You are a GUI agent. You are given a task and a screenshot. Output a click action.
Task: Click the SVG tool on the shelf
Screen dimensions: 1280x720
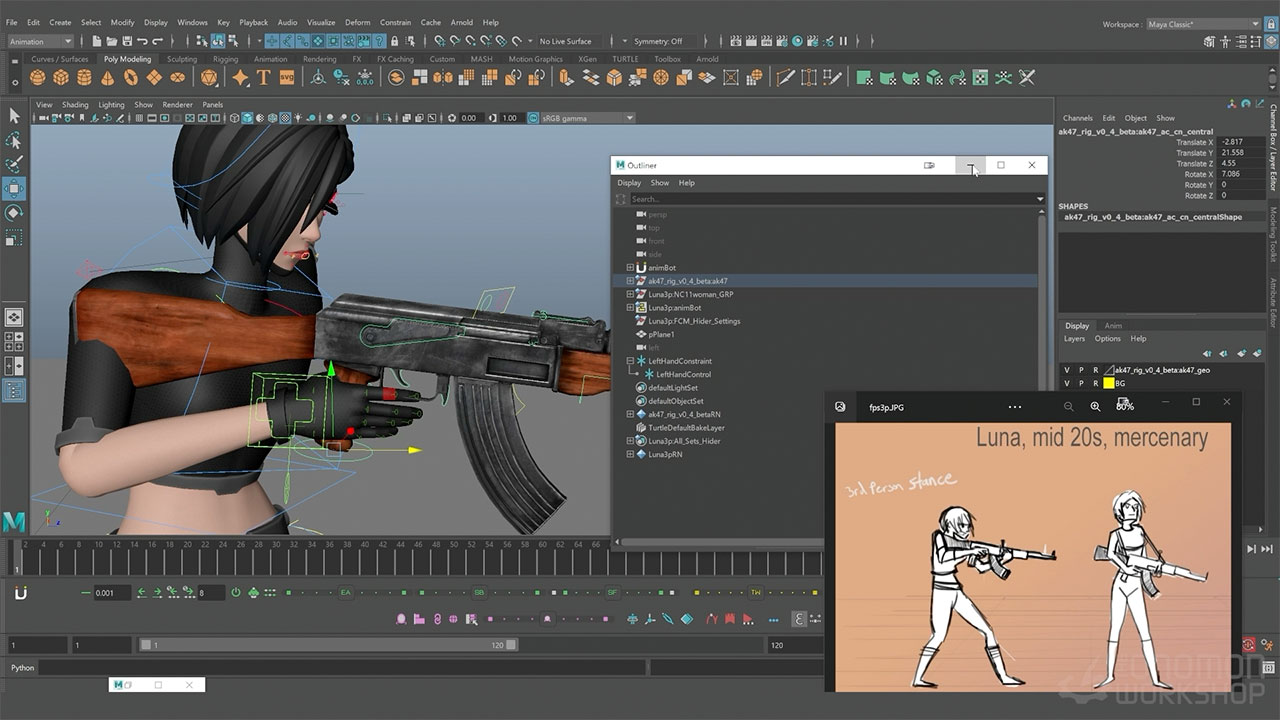tap(287, 78)
